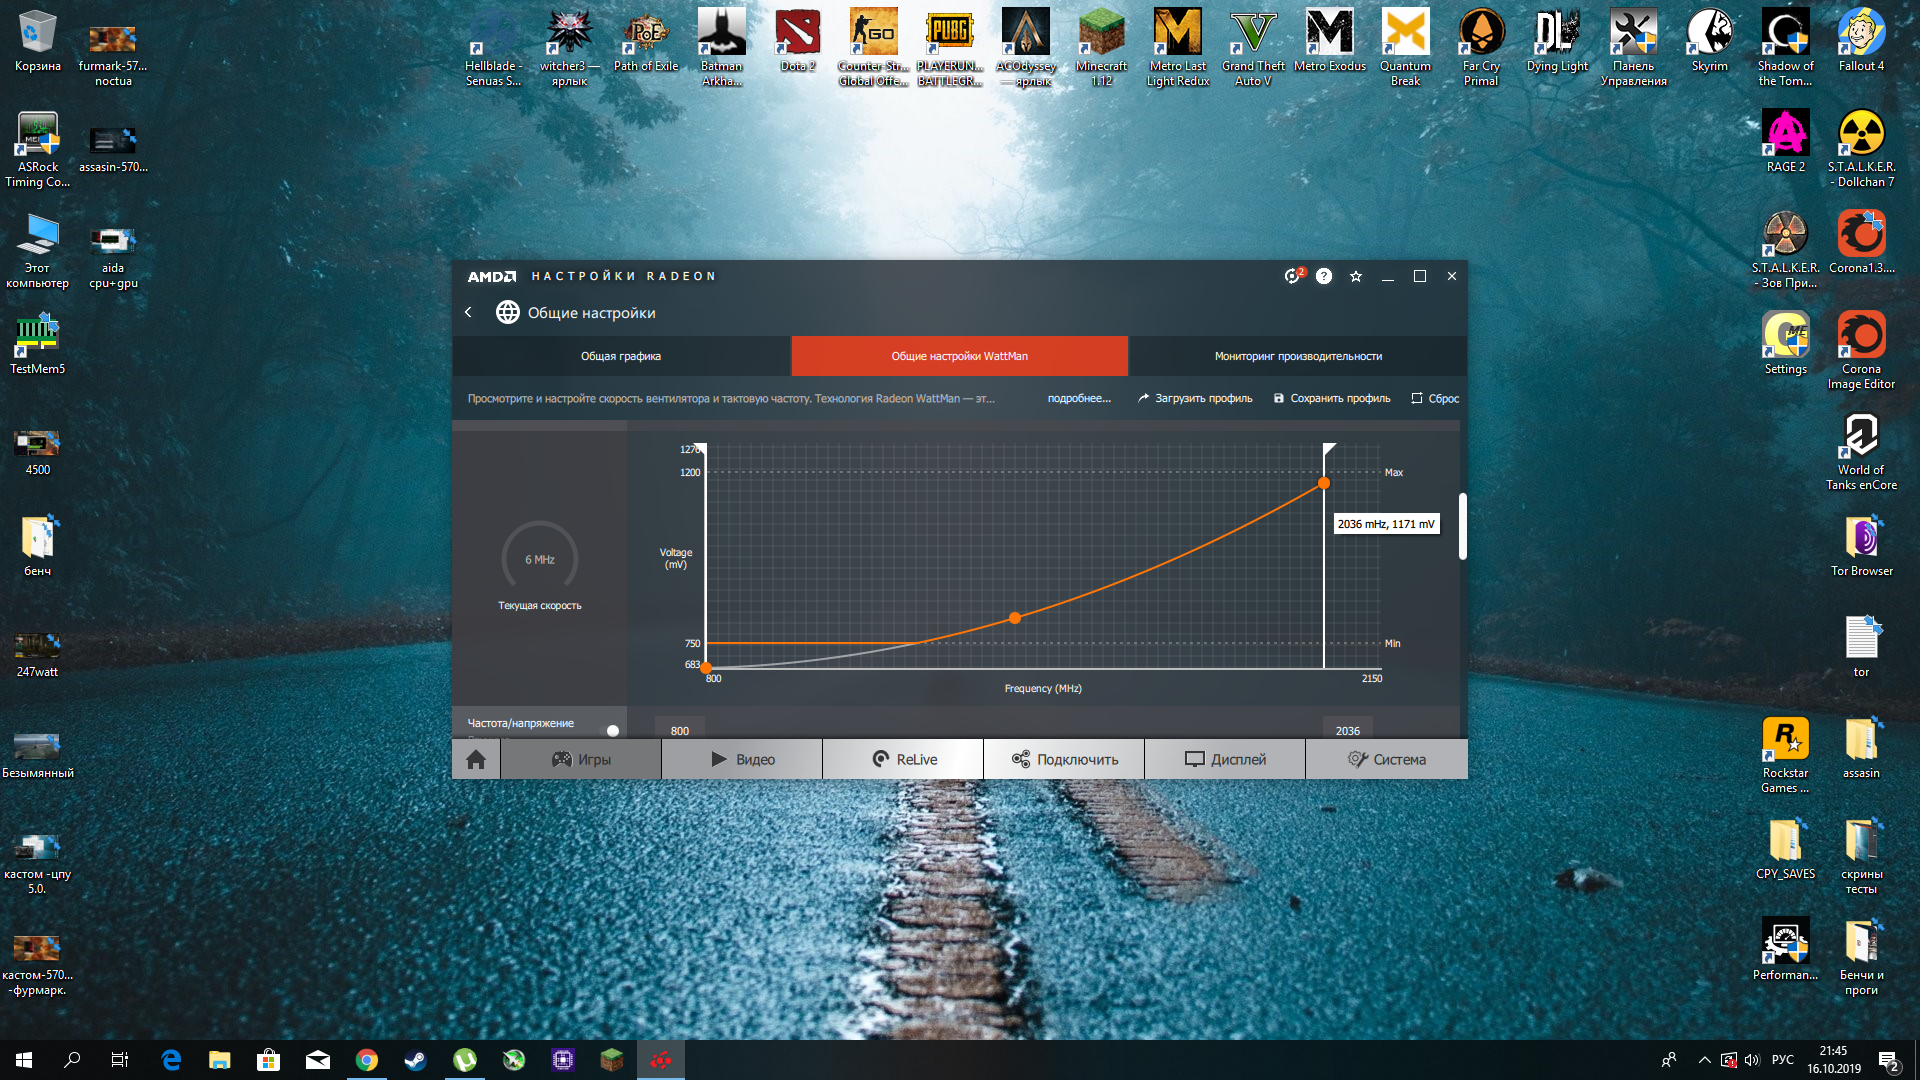
Task: Toggle the Частота/напряжение switch
Action: [x=610, y=730]
